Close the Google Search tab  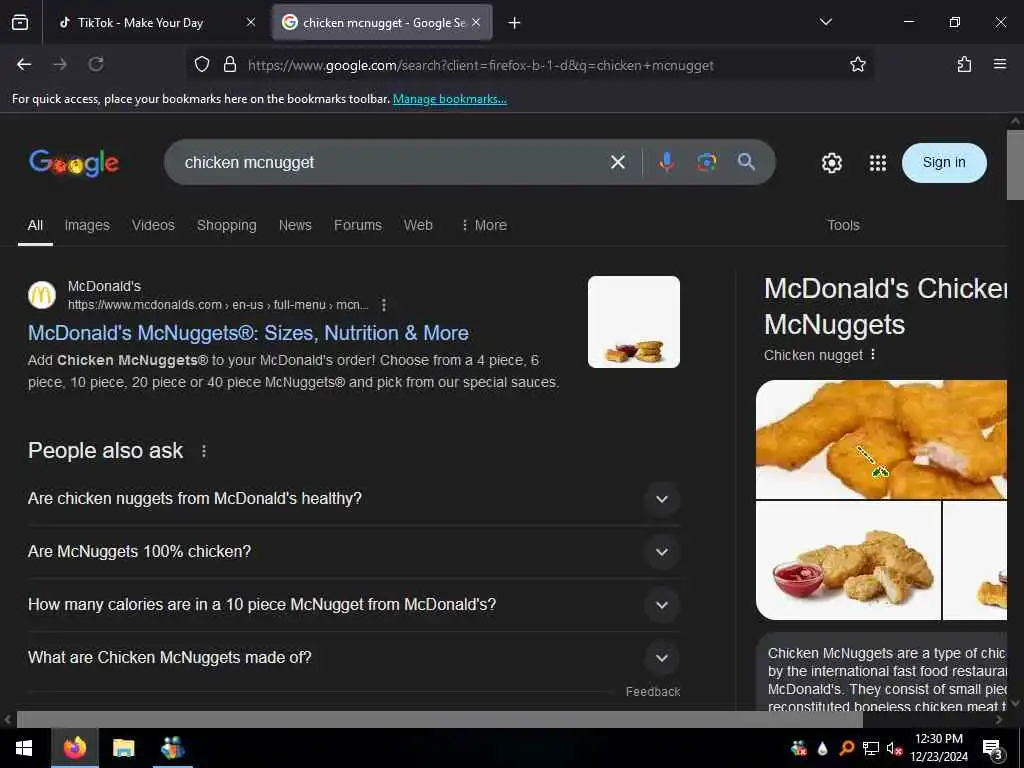tap(476, 23)
